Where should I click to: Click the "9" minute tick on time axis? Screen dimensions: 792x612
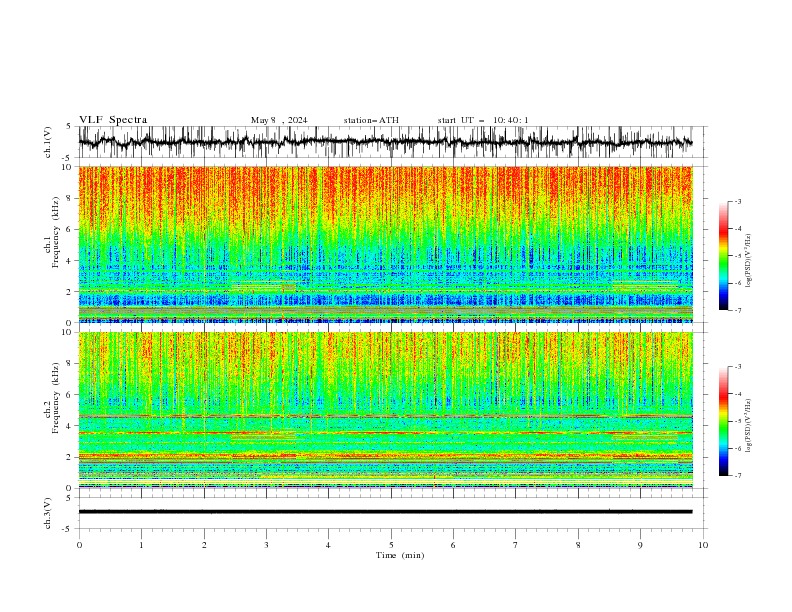pos(640,545)
